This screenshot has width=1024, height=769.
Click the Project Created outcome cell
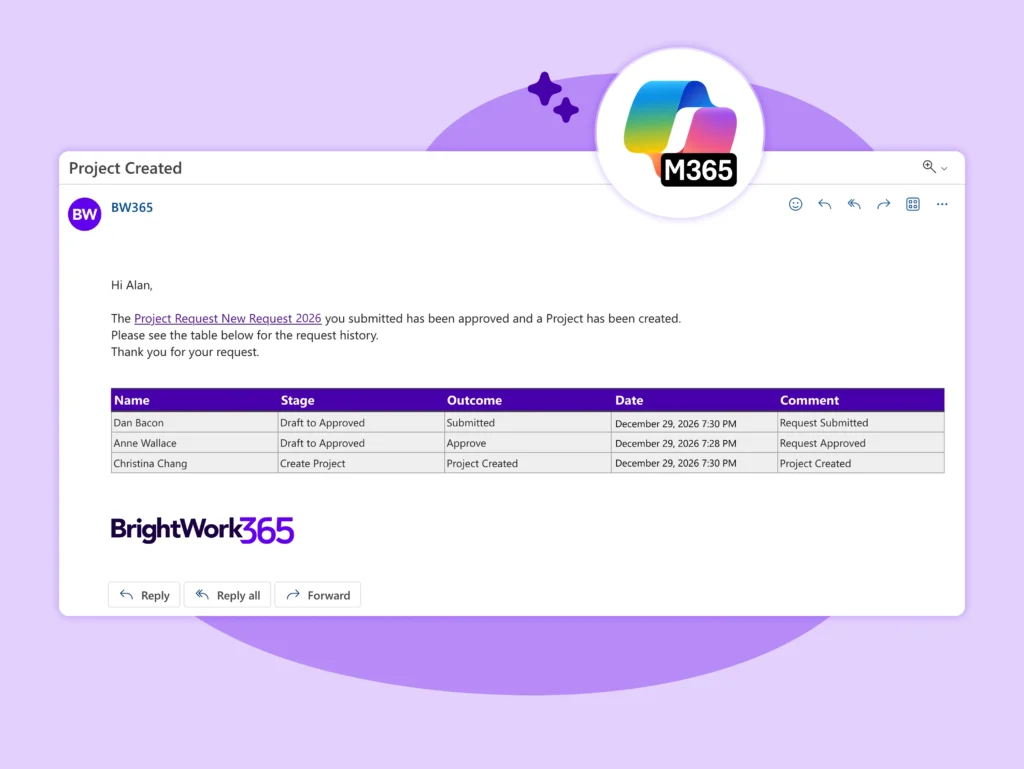pyautogui.click(x=528, y=463)
